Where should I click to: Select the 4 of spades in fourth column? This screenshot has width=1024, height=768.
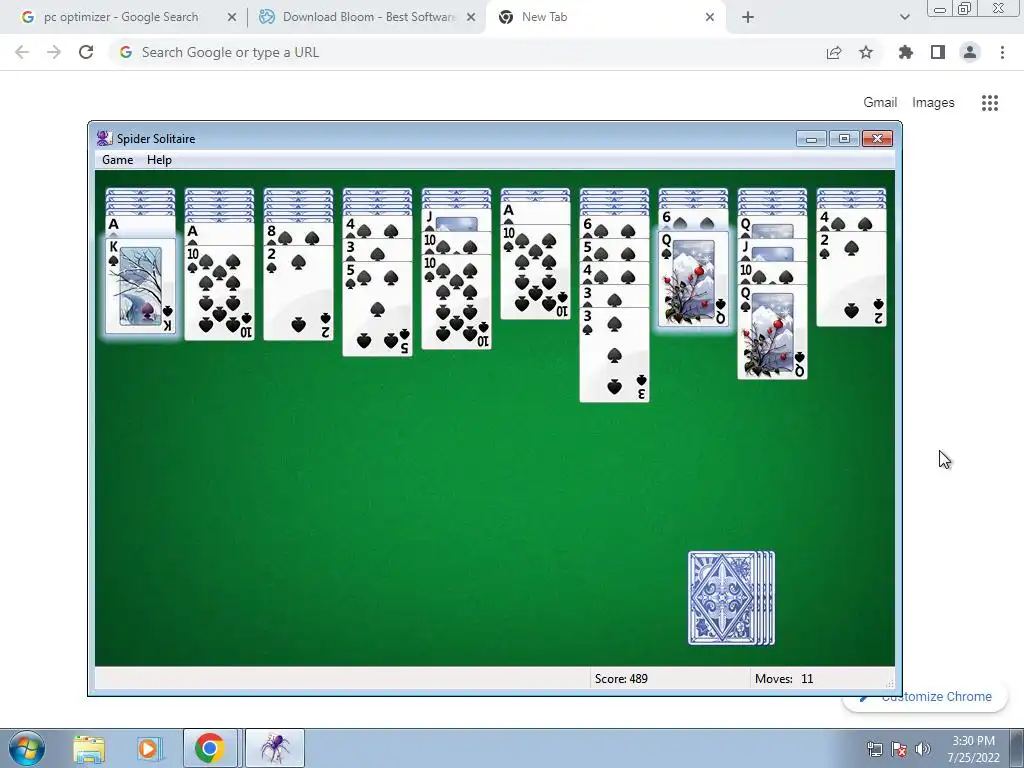[377, 227]
